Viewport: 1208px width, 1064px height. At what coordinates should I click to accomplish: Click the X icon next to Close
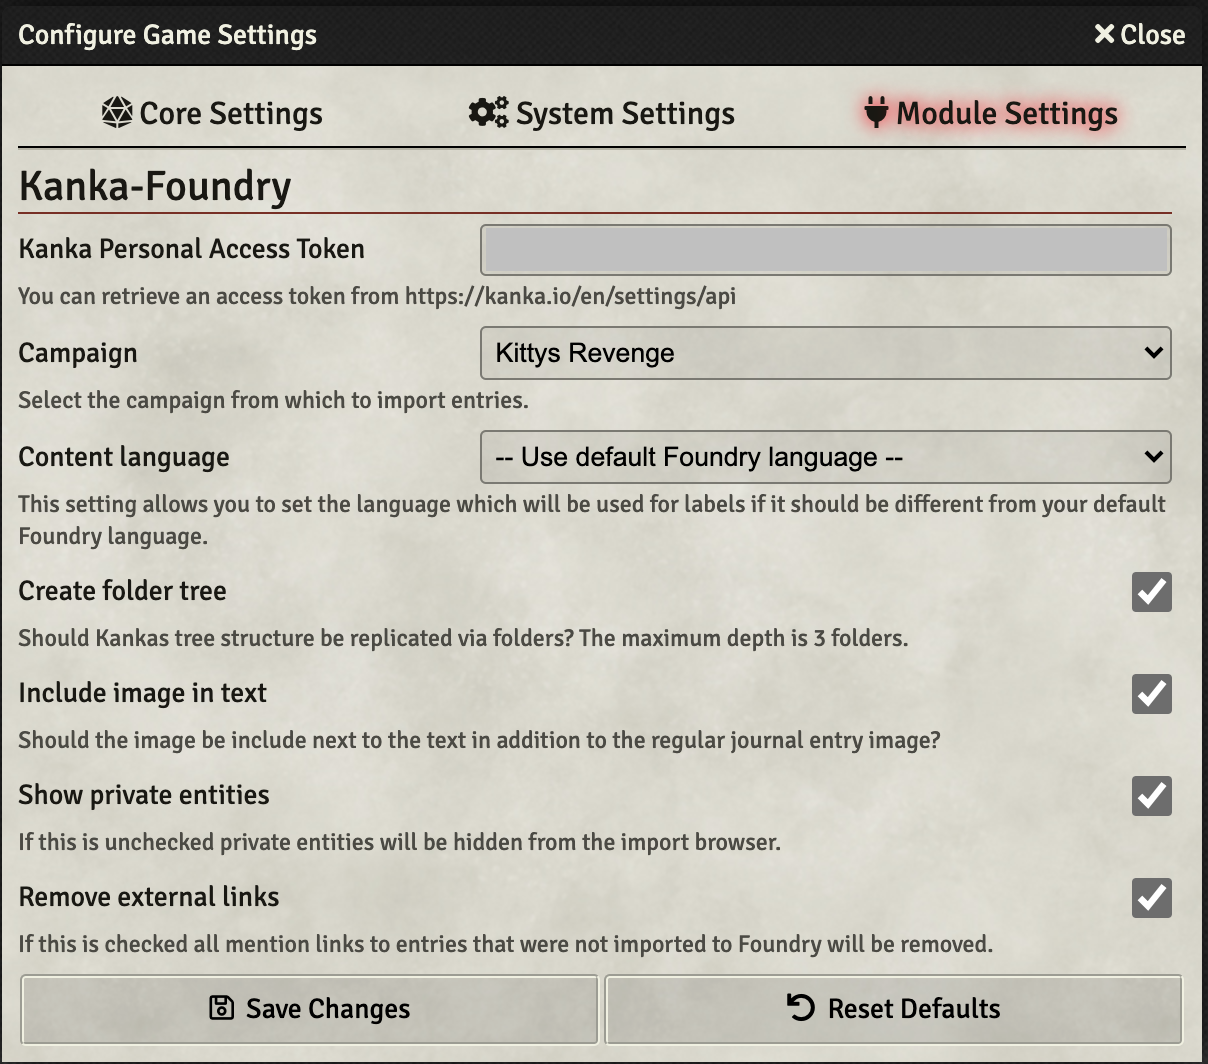click(1104, 34)
